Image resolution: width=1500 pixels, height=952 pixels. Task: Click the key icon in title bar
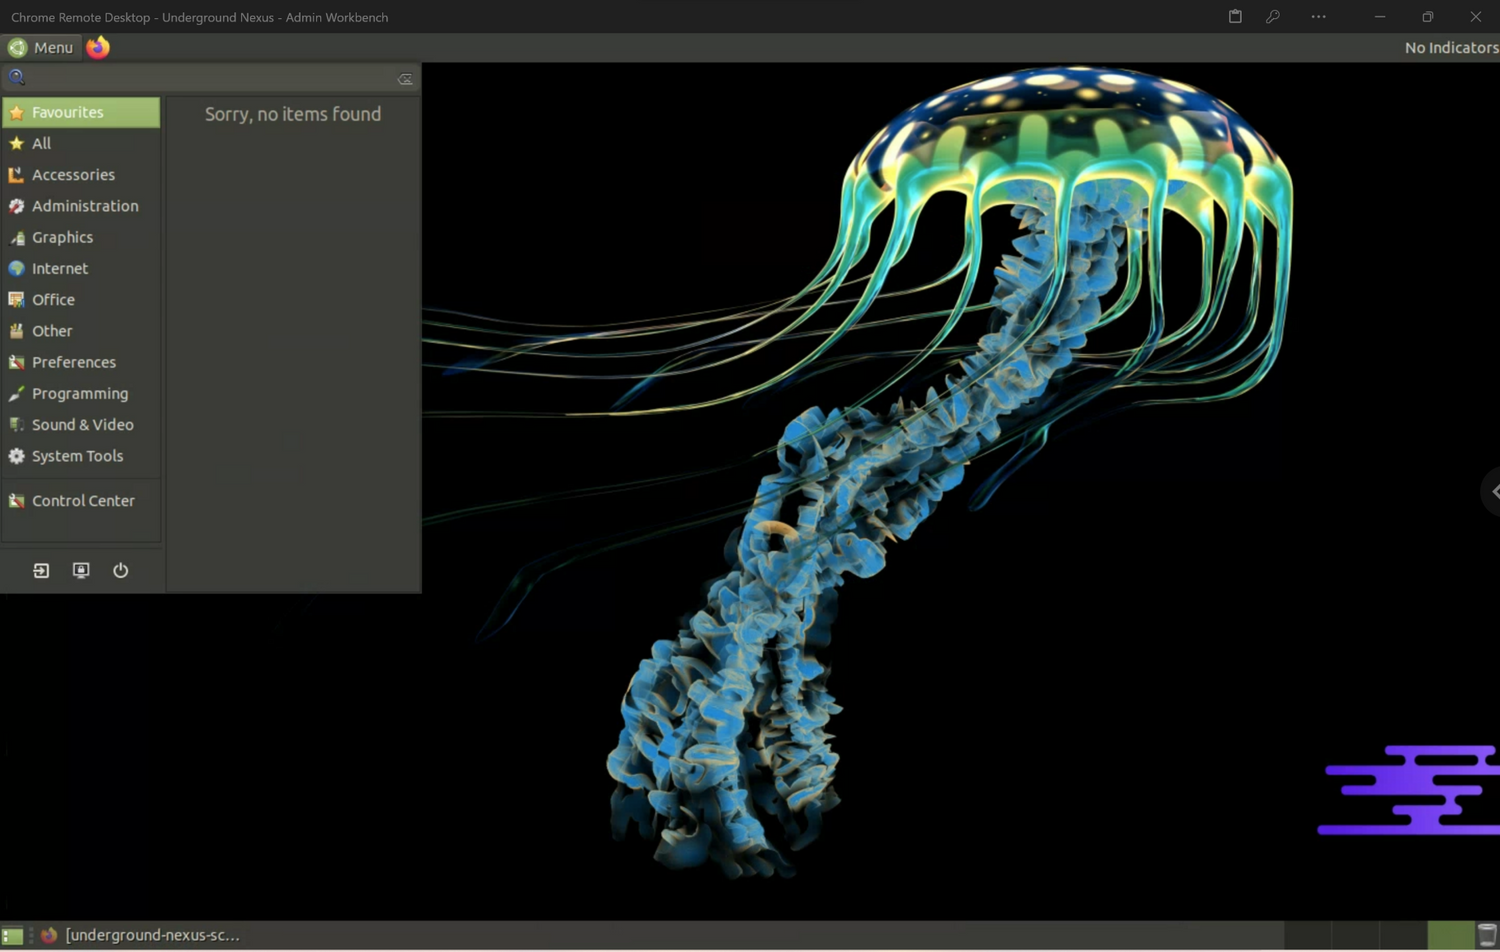tap(1273, 17)
